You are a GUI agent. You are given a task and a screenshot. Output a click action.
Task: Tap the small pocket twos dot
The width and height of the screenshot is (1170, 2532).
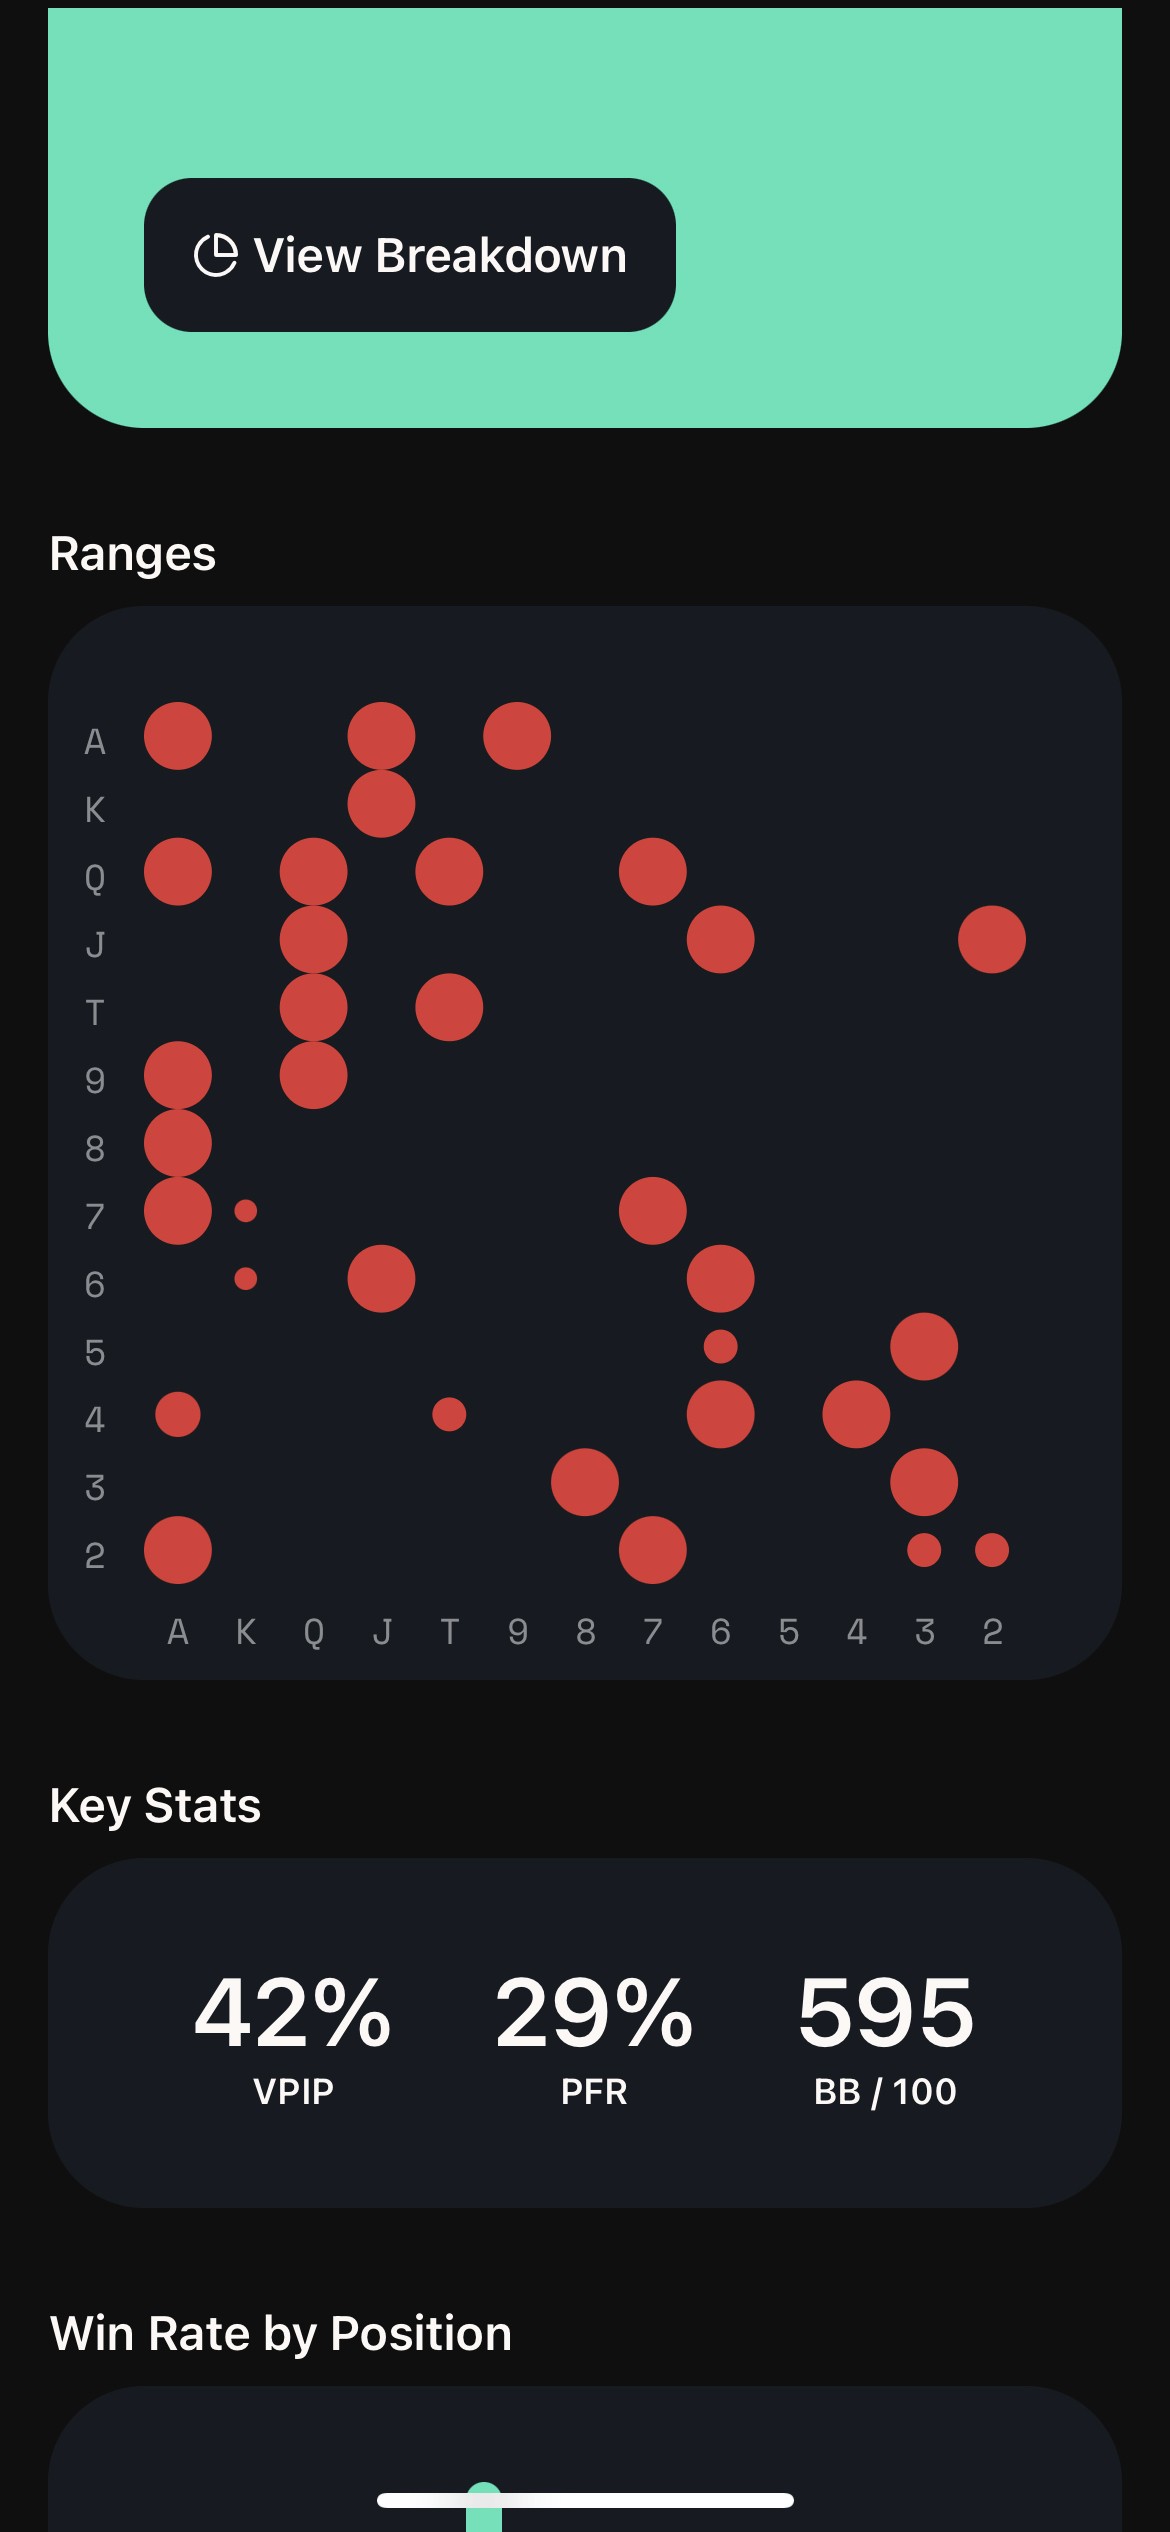pos(992,1550)
